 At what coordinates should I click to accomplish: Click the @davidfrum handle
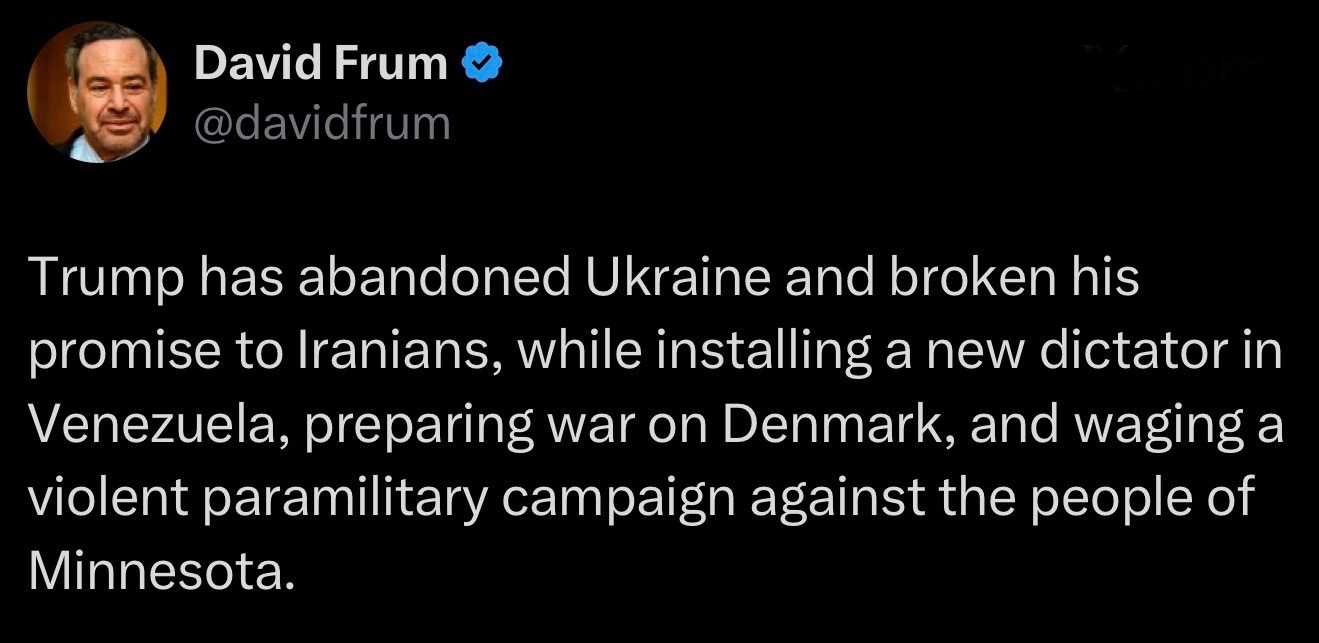tap(321, 124)
